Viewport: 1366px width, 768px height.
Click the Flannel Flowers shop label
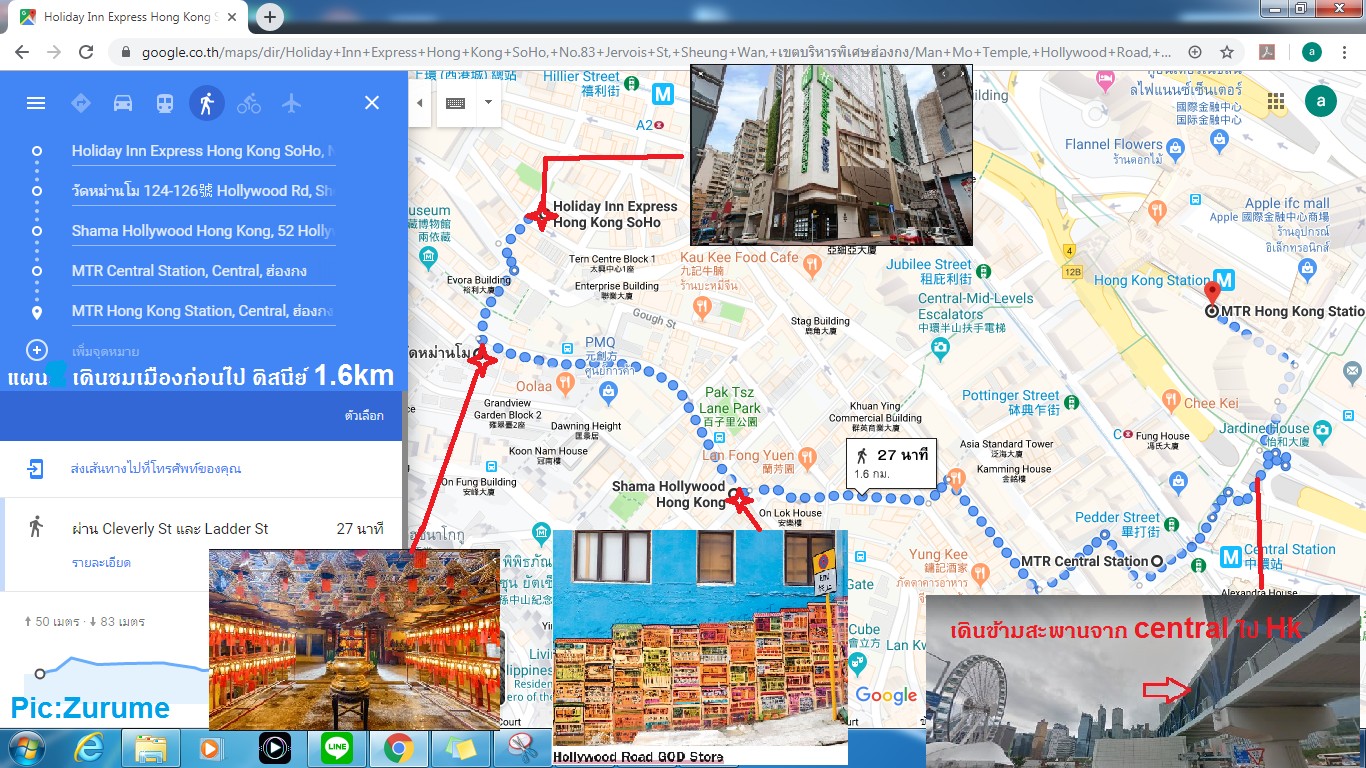tap(1115, 145)
